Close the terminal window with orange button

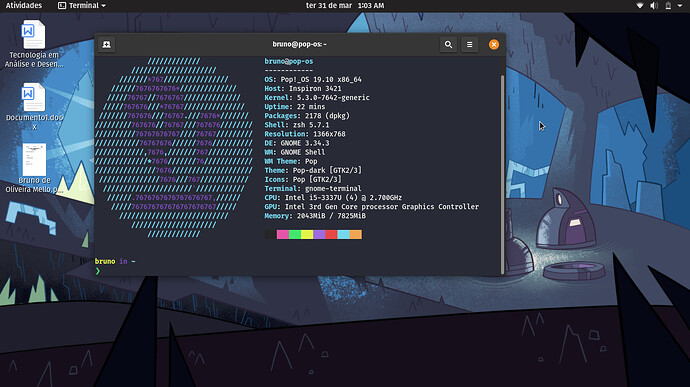[x=494, y=44]
